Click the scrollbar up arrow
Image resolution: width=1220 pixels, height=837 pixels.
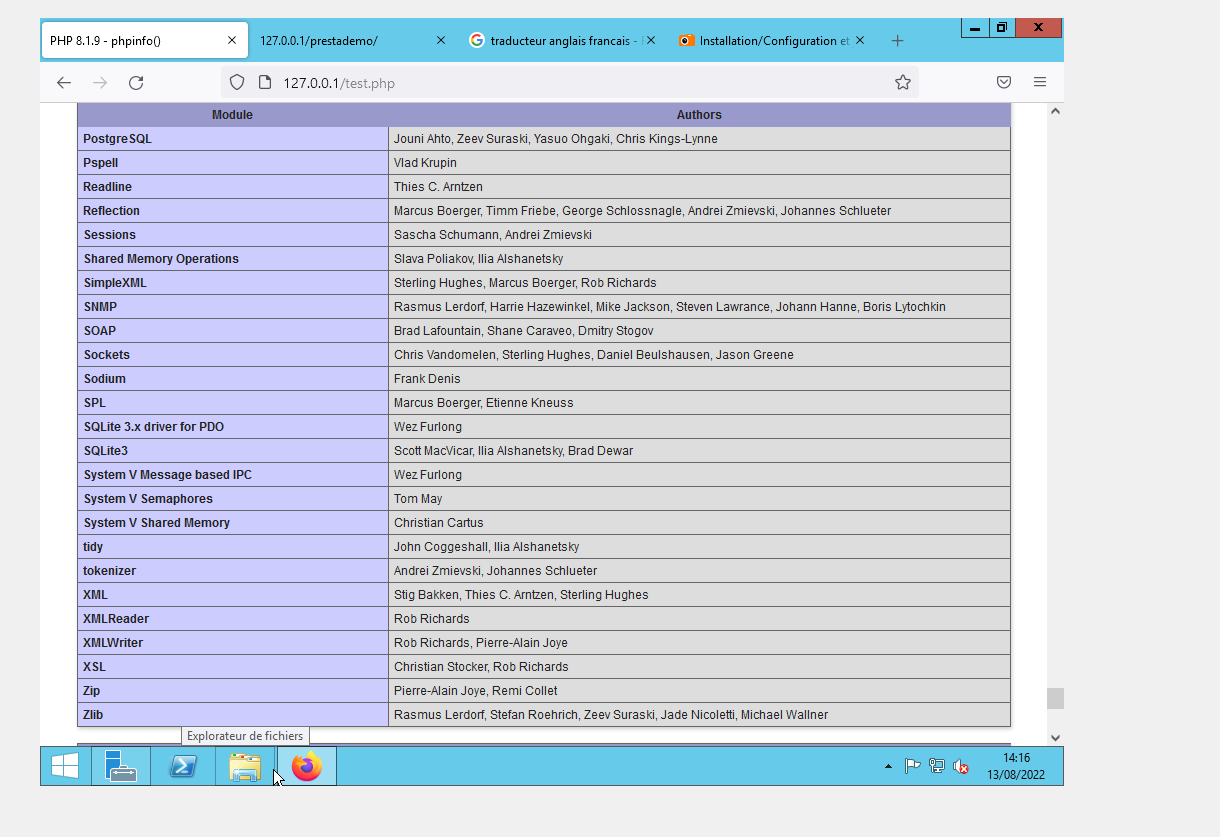[x=1055, y=111]
